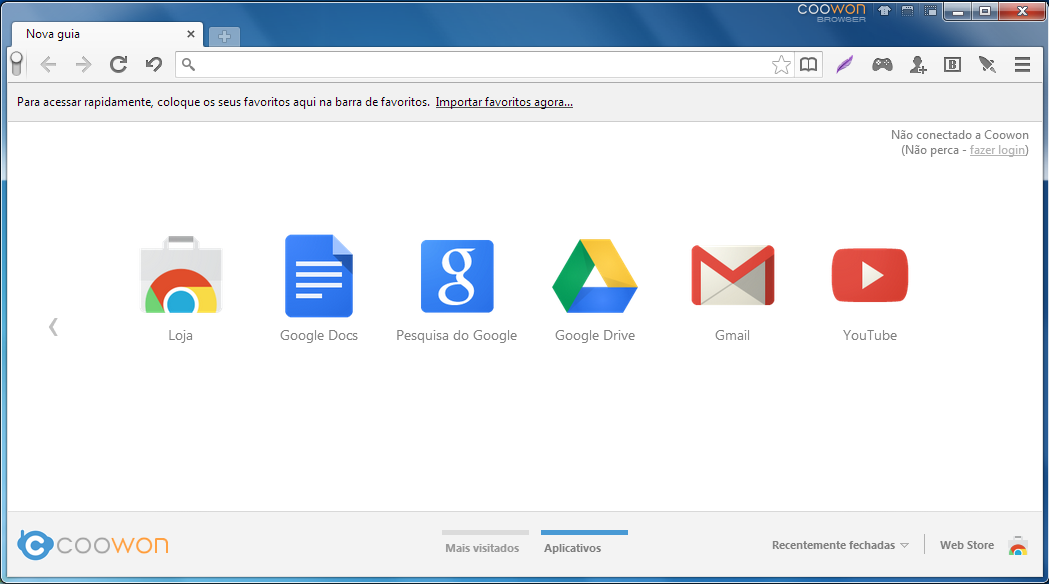Viewport: 1049px width, 584px height.
Task: Toggle the sidebar switch left of the back button
Action: pyautogui.click(x=16, y=65)
